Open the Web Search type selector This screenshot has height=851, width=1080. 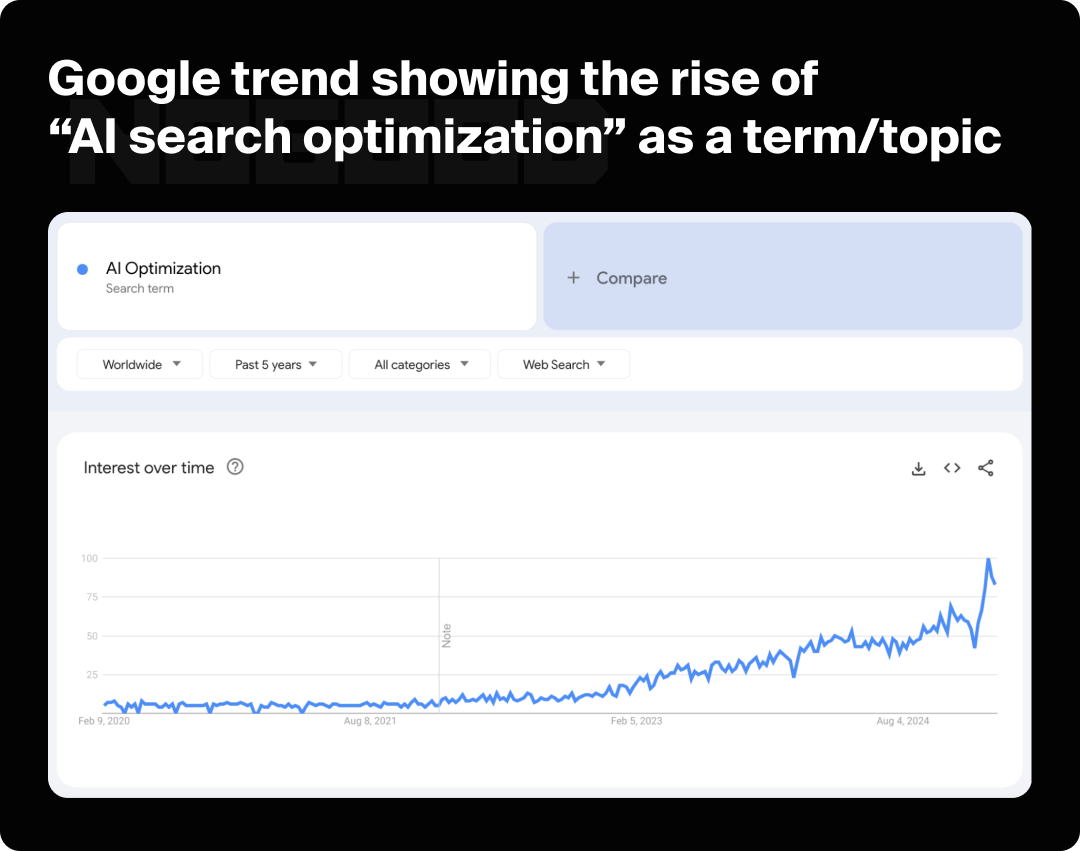tap(563, 364)
